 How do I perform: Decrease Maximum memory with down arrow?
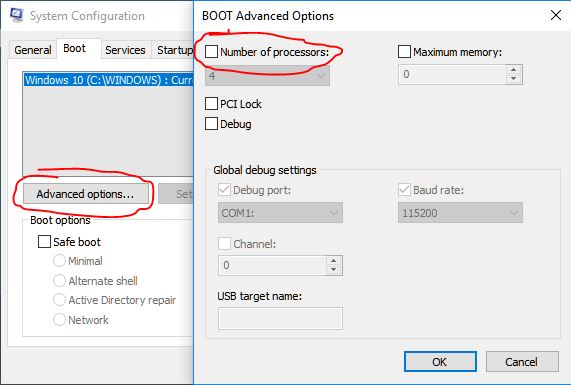(x=513, y=79)
